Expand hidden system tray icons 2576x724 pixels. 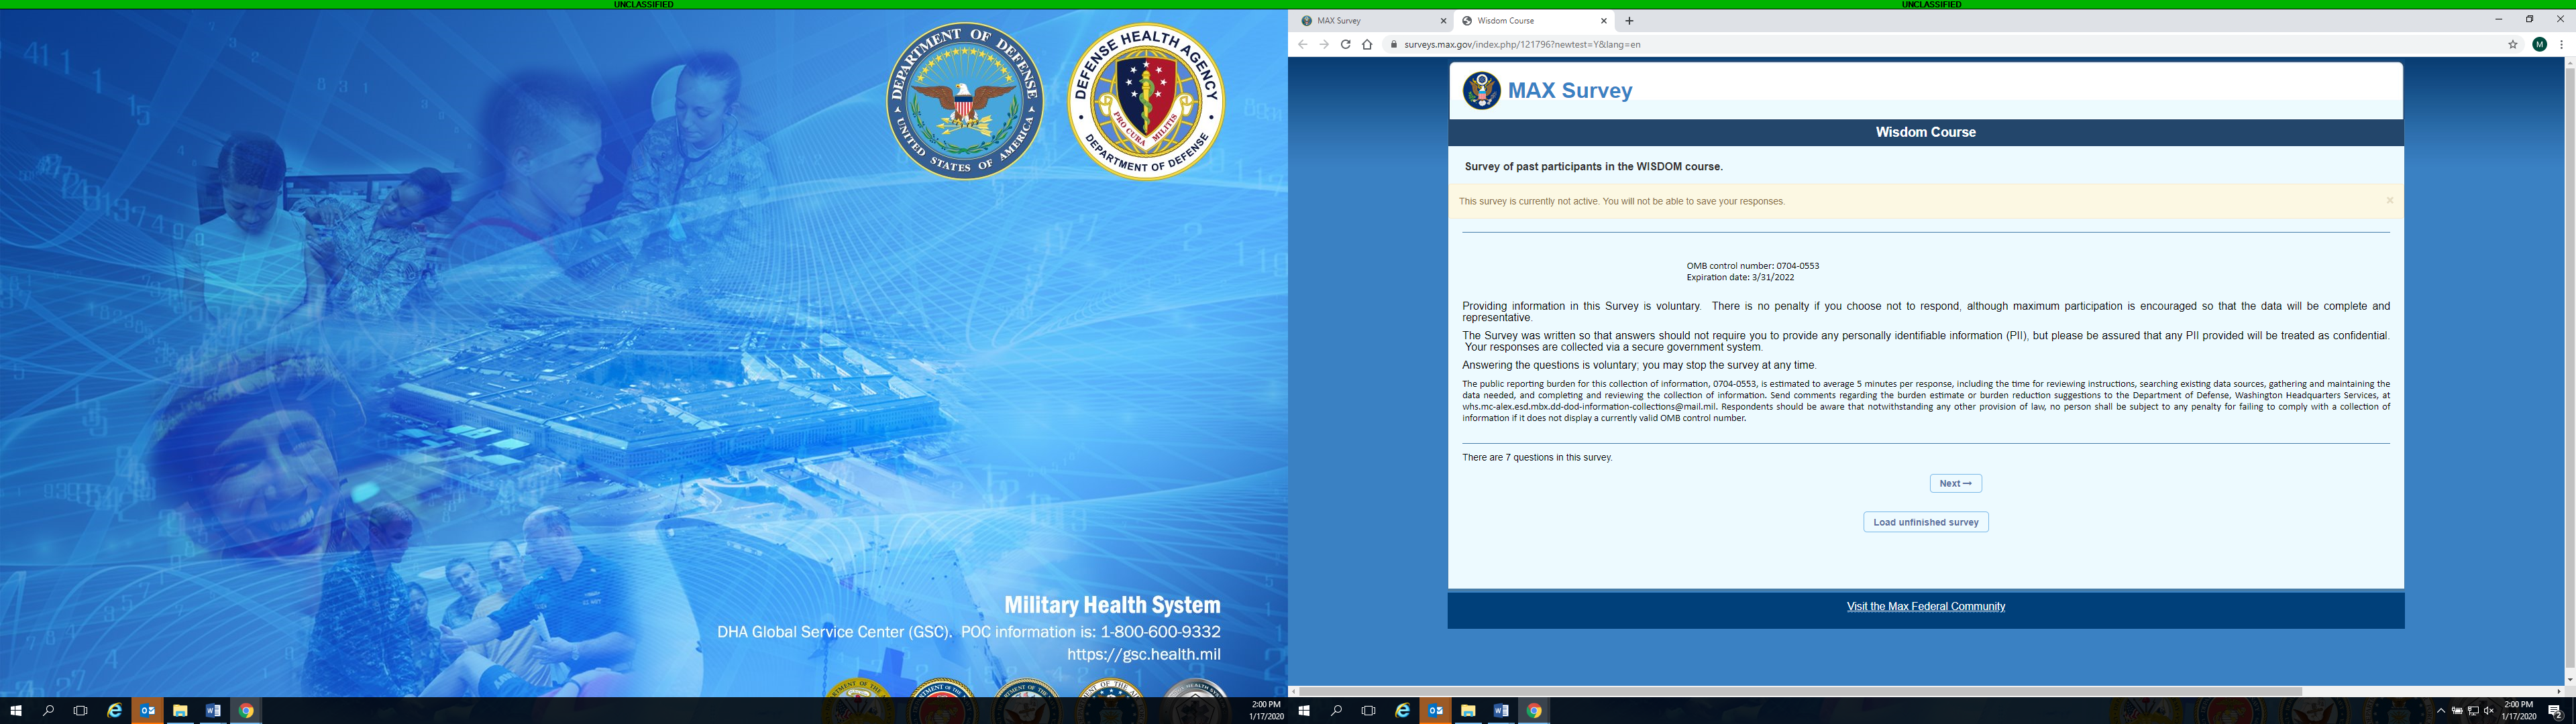pyautogui.click(x=2441, y=711)
